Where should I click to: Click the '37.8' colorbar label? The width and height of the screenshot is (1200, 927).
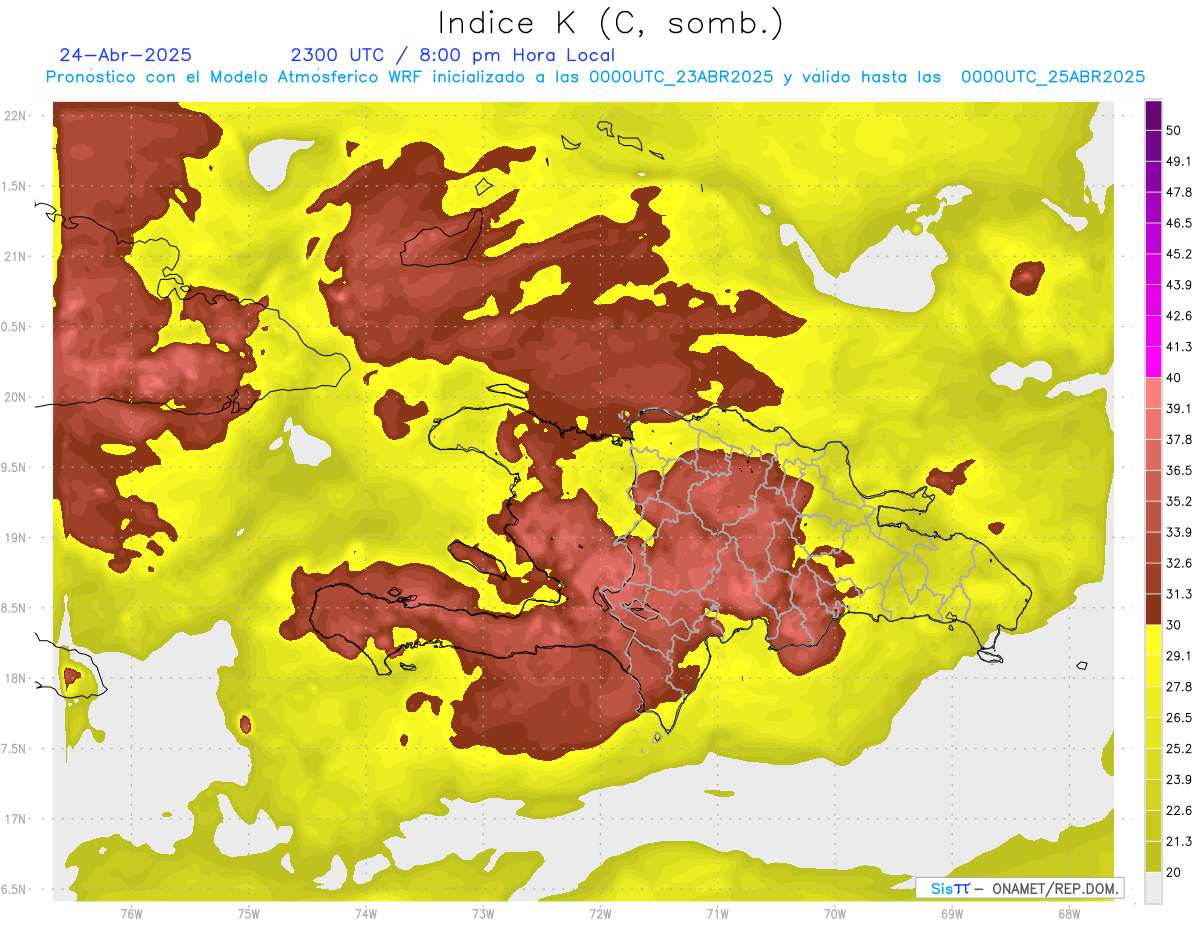(1179, 439)
